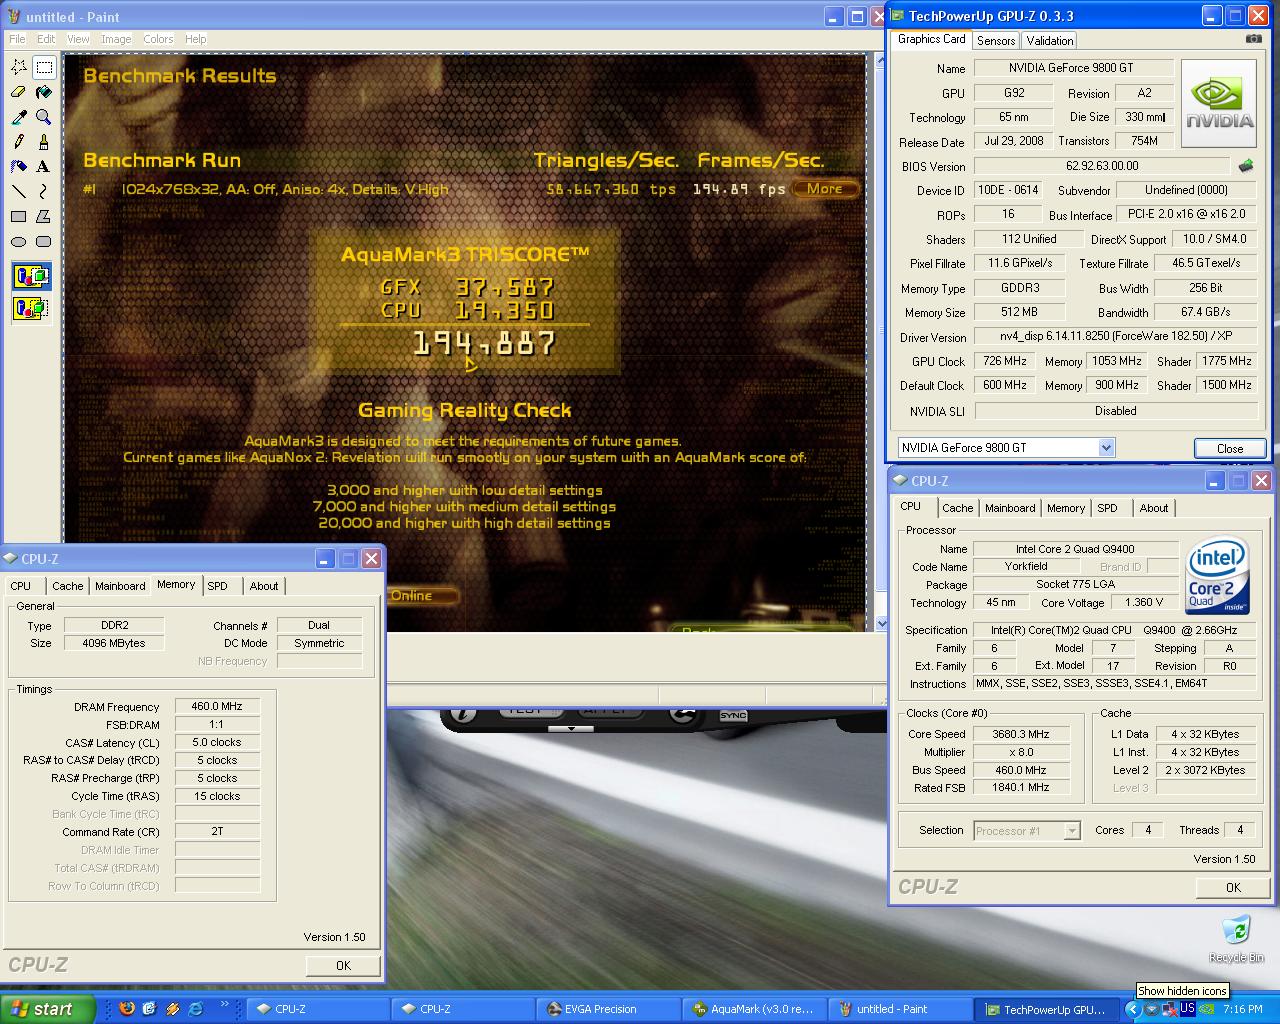Open the Paint File menu
The image size is (1280, 1024).
(17, 39)
